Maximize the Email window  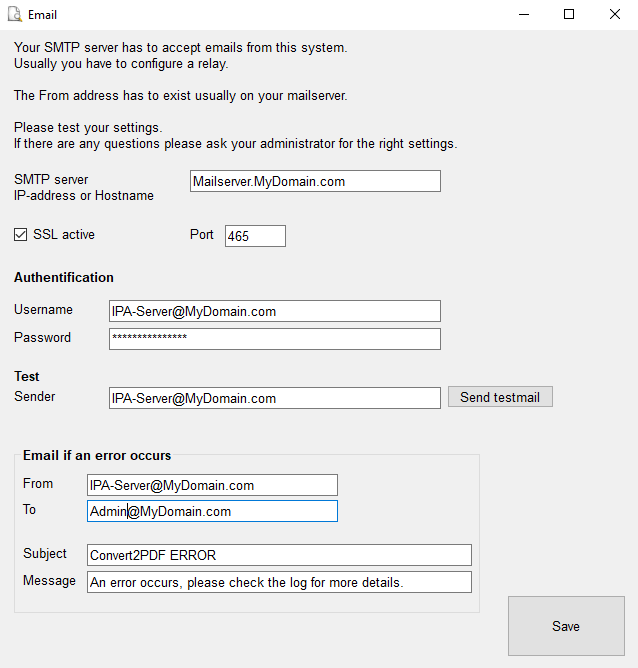coord(569,15)
